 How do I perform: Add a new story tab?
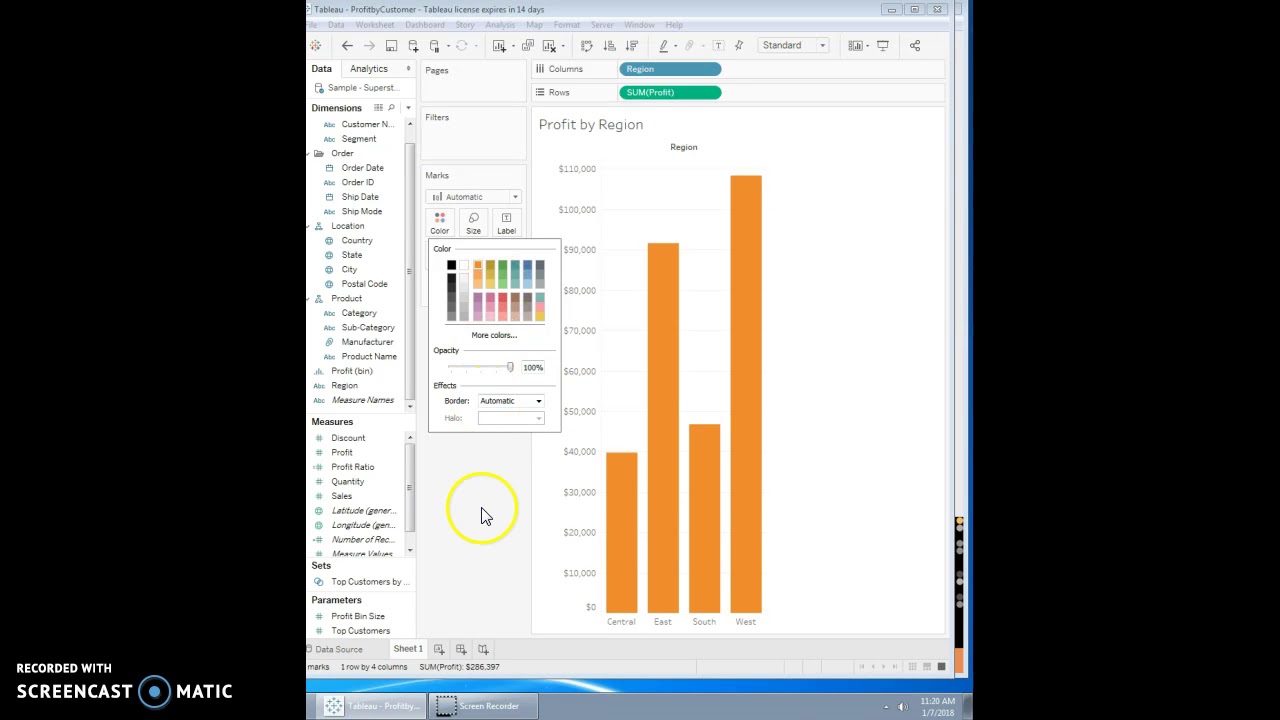483,649
